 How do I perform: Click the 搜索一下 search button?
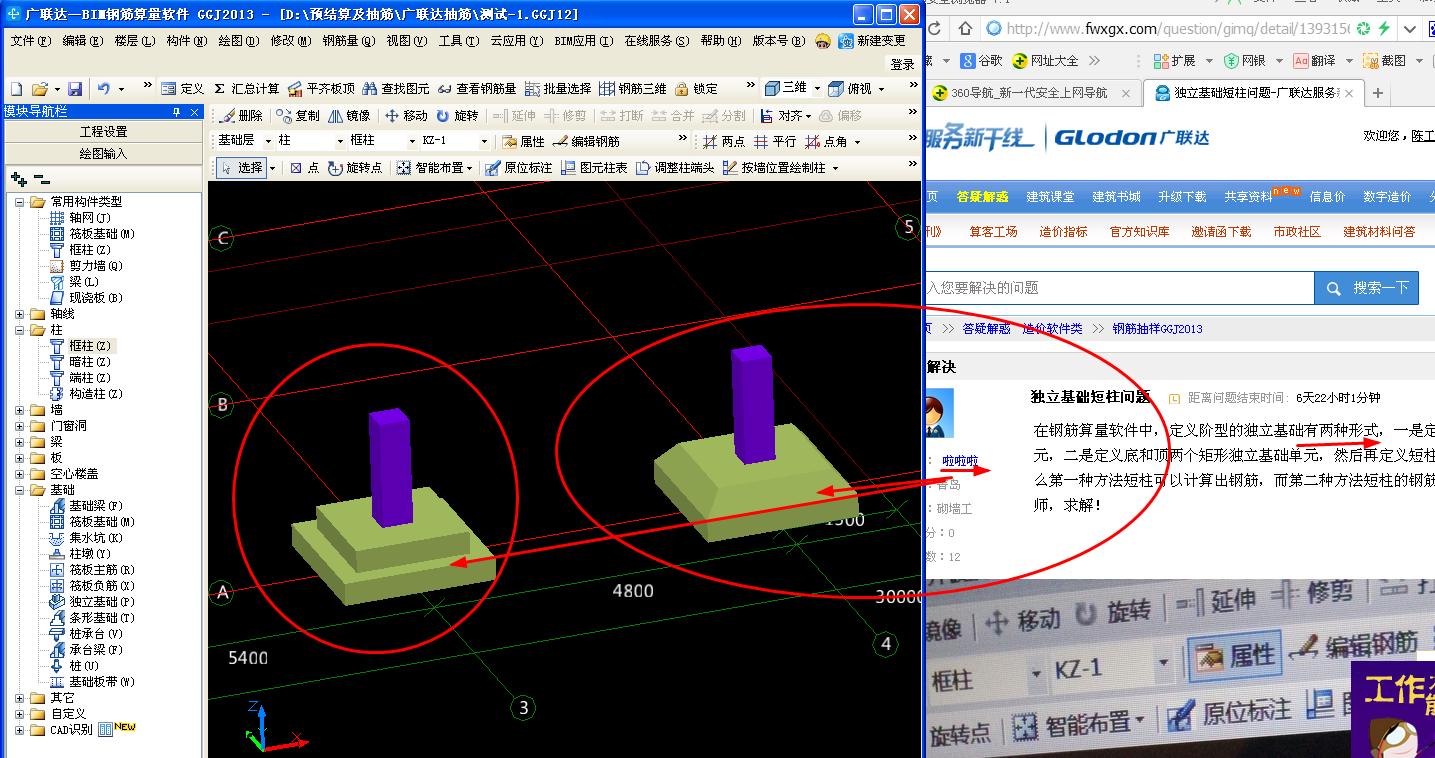(1366, 288)
